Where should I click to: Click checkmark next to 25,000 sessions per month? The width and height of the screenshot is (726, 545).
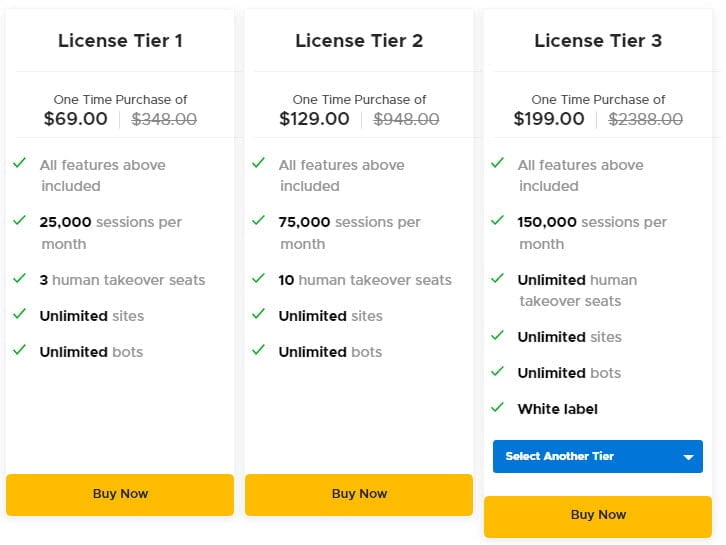pyautogui.click(x=19, y=220)
